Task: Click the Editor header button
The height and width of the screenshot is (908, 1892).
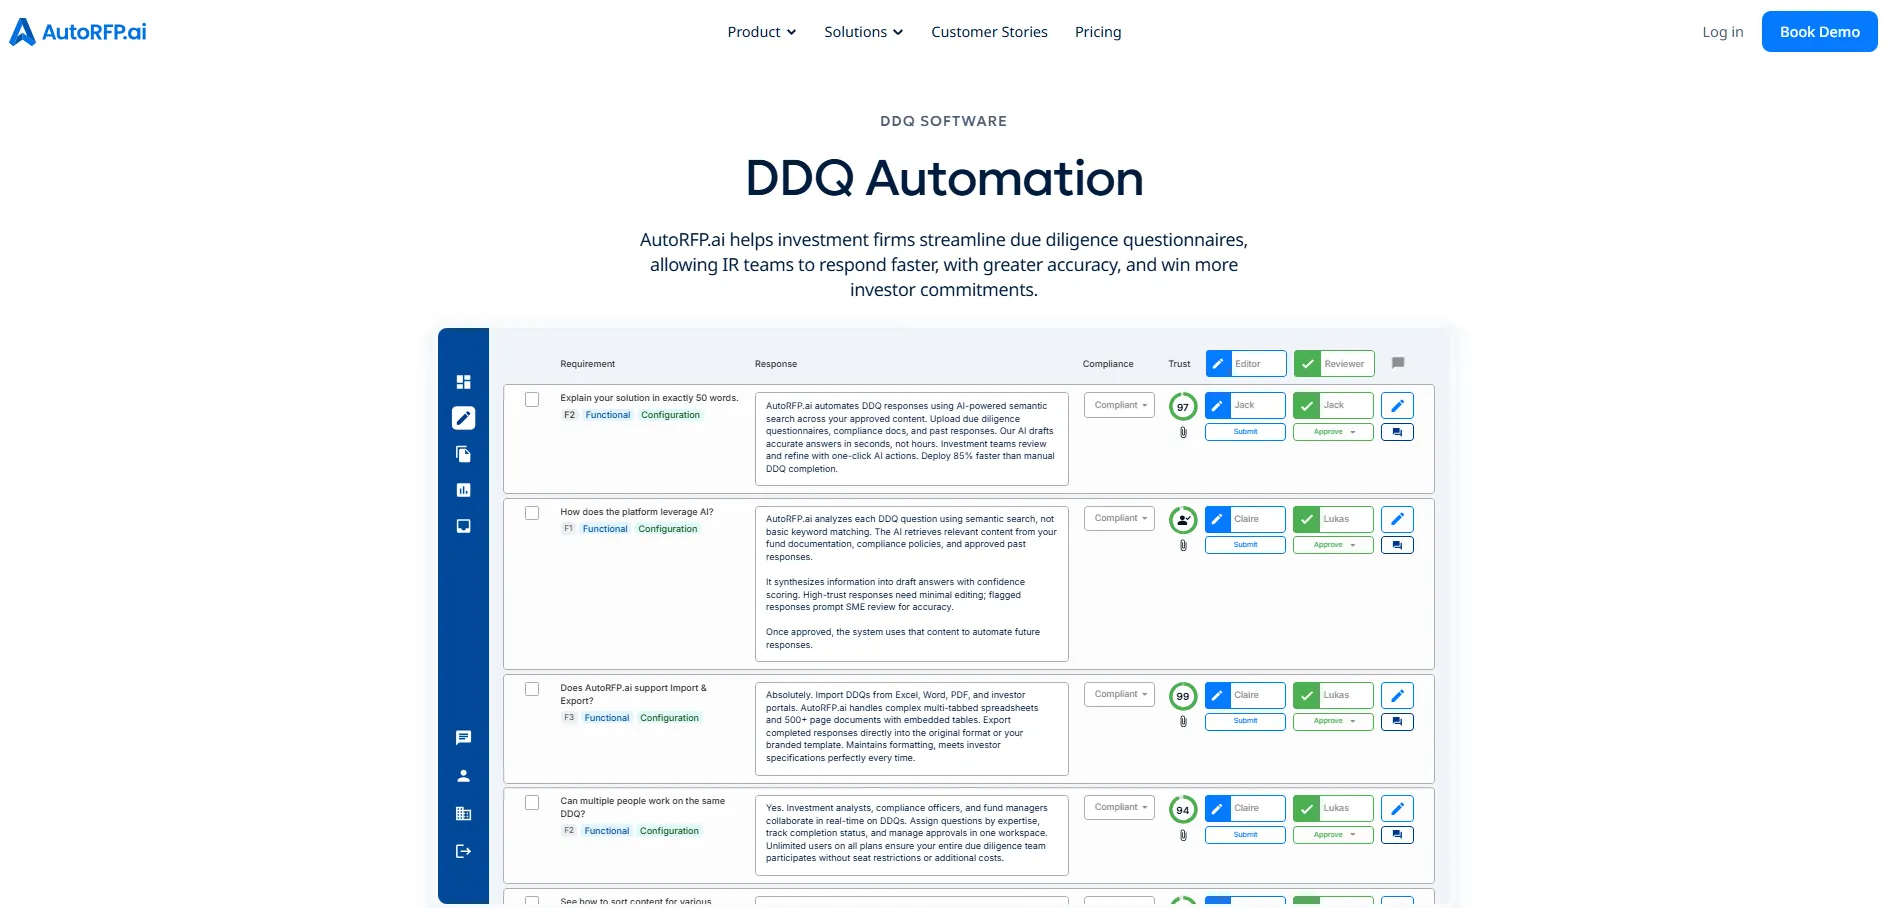Action: (x=1246, y=364)
